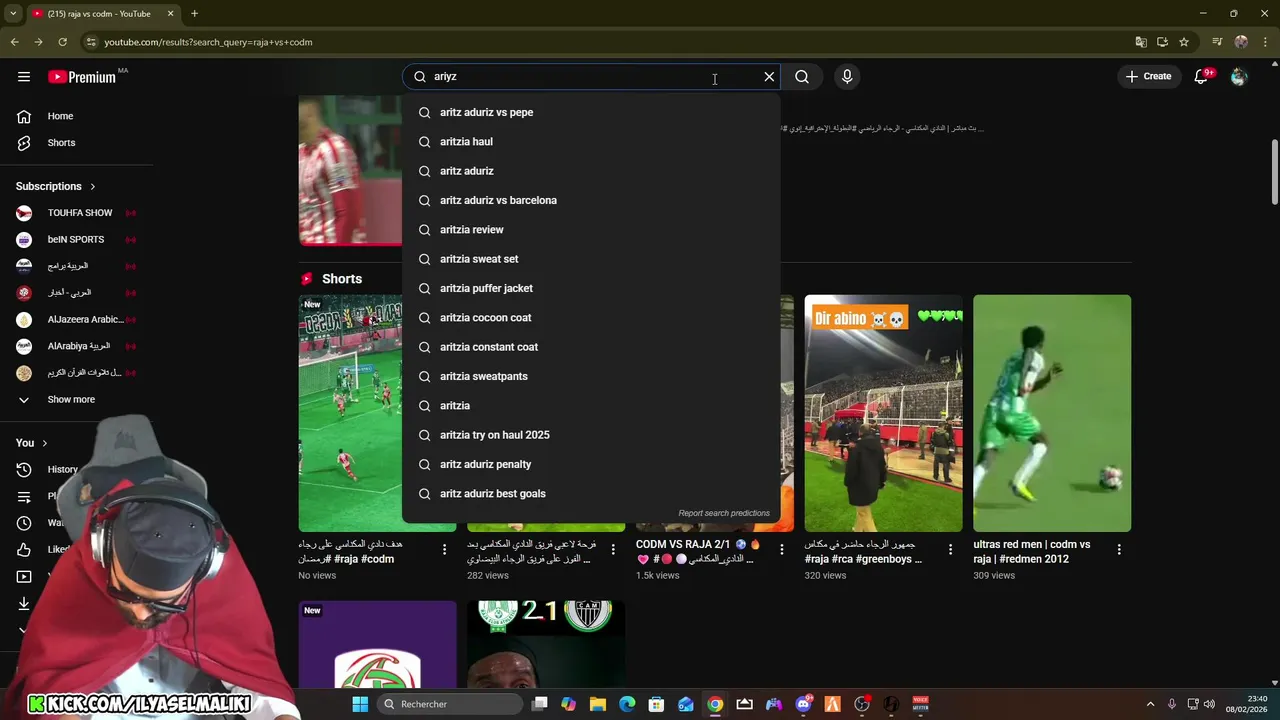Viewport: 1280px width, 720px height.
Task: Pick 'aritz aduriz best goals' suggestion
Action: pyautogui.click(x=591, y=493)
